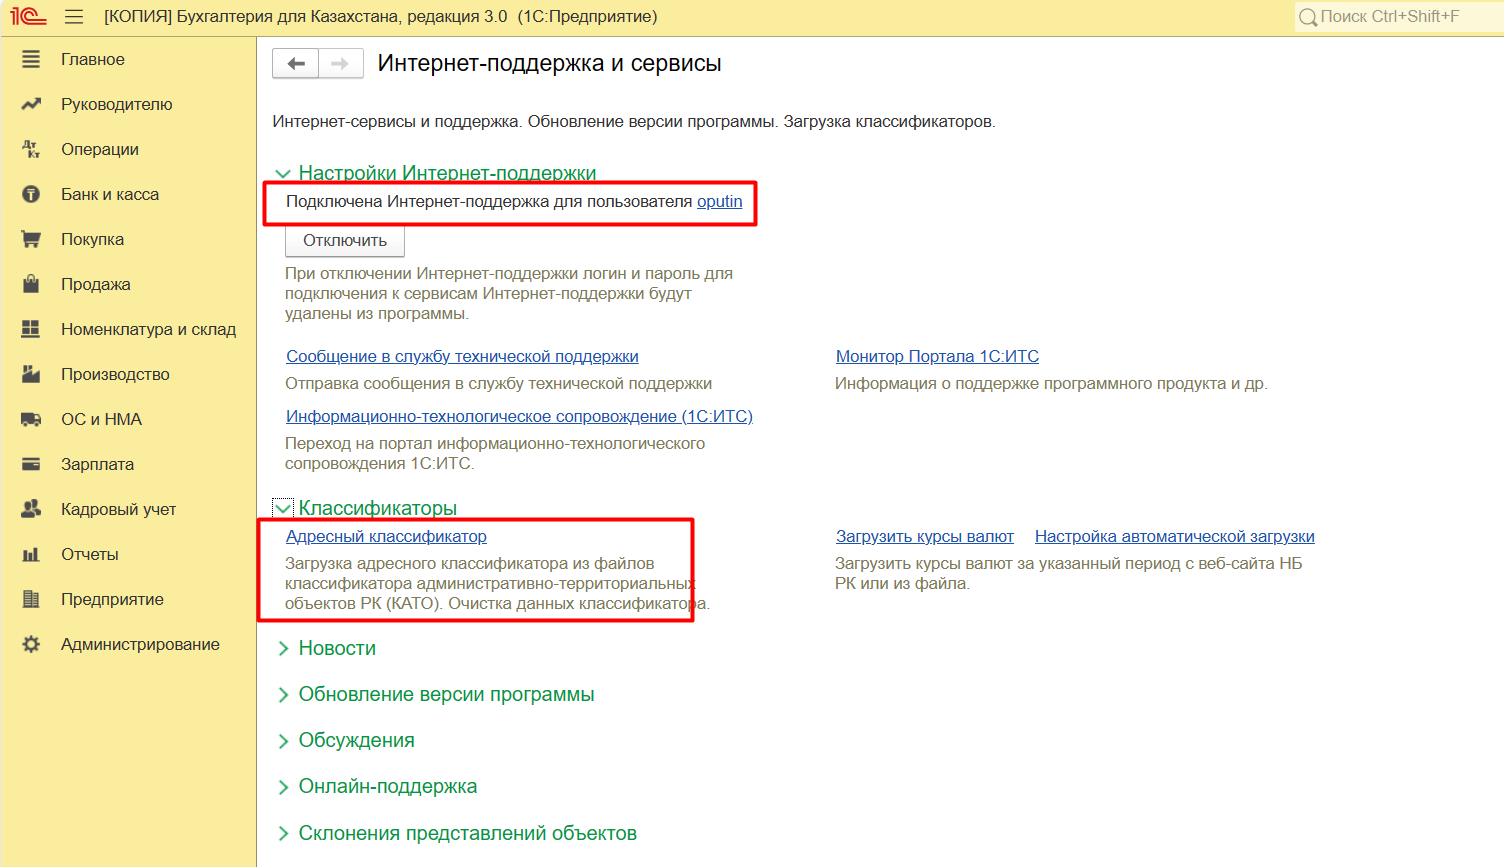
Task: Click the hamburger menu icon in title bar
Action: click(74, 17)
